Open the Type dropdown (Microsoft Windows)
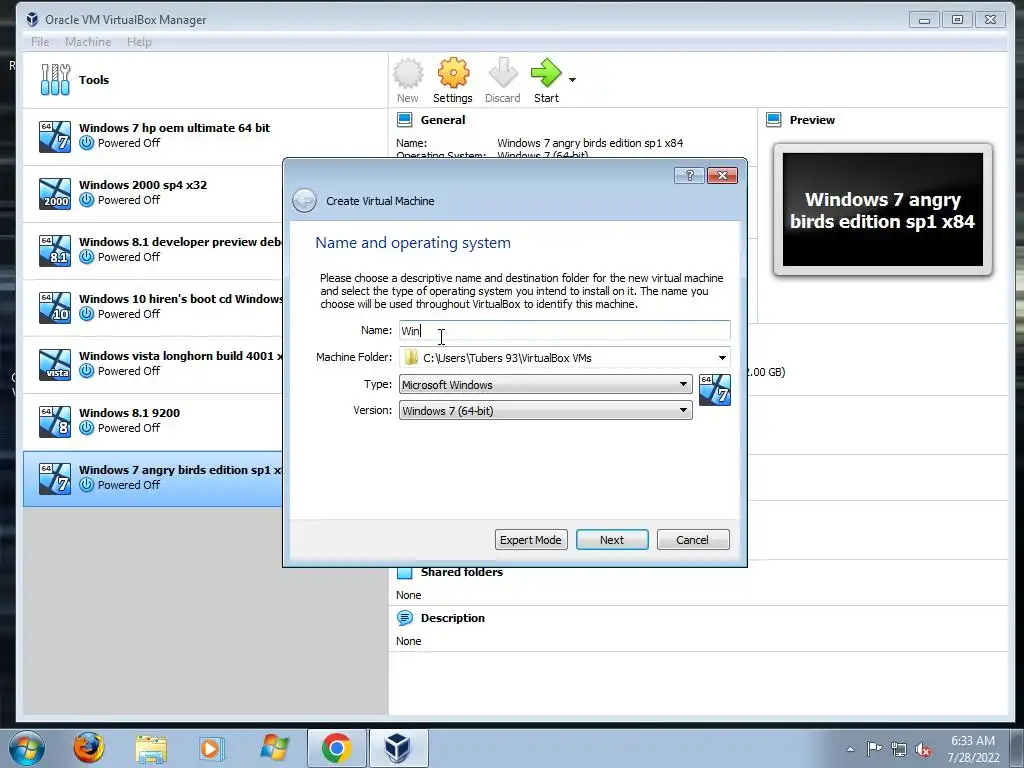 545,385
